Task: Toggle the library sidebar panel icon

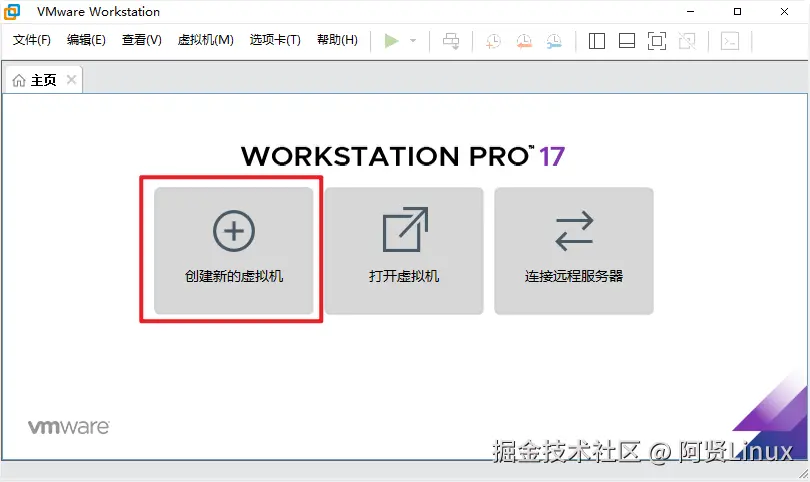Action: [597, 41]
